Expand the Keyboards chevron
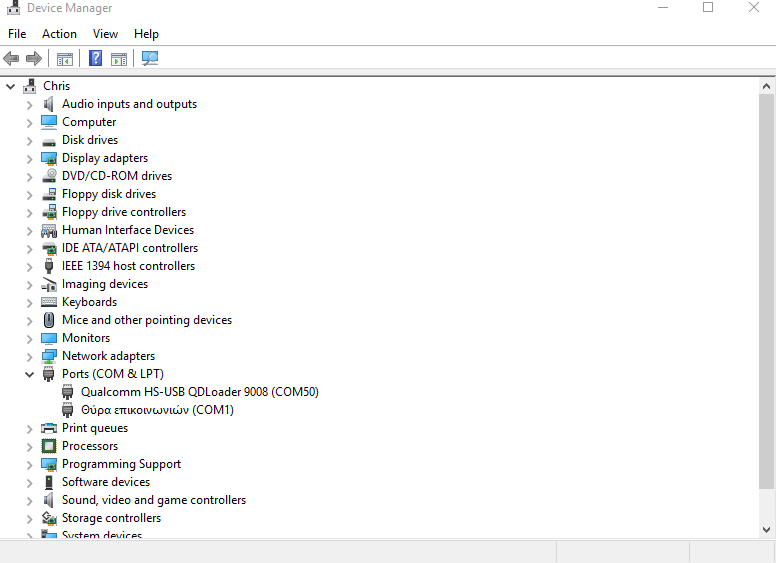The width and height of the screenshot is (776, 563). click(x=29, y=303)
